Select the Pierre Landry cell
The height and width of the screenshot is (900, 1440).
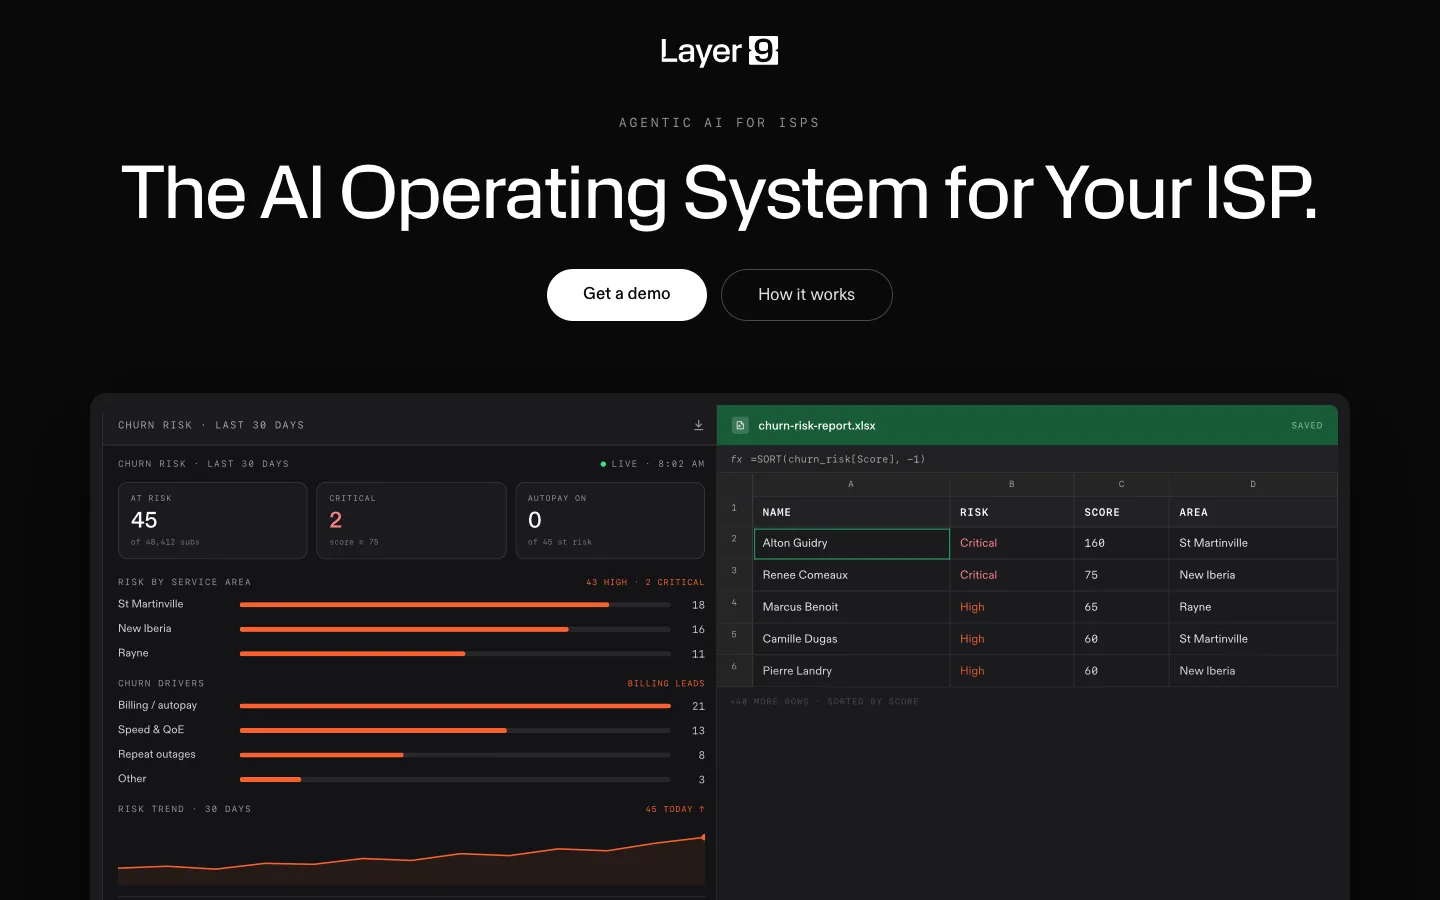point(851,671)
